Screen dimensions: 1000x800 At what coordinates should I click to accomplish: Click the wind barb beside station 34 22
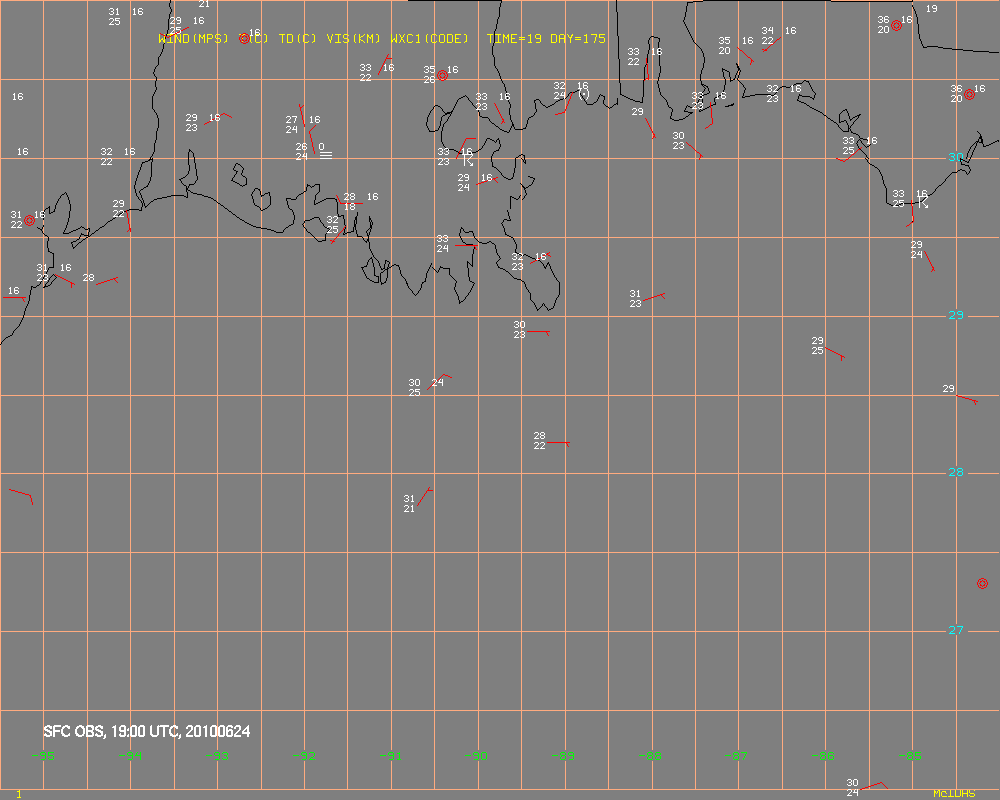pos(772,44)
